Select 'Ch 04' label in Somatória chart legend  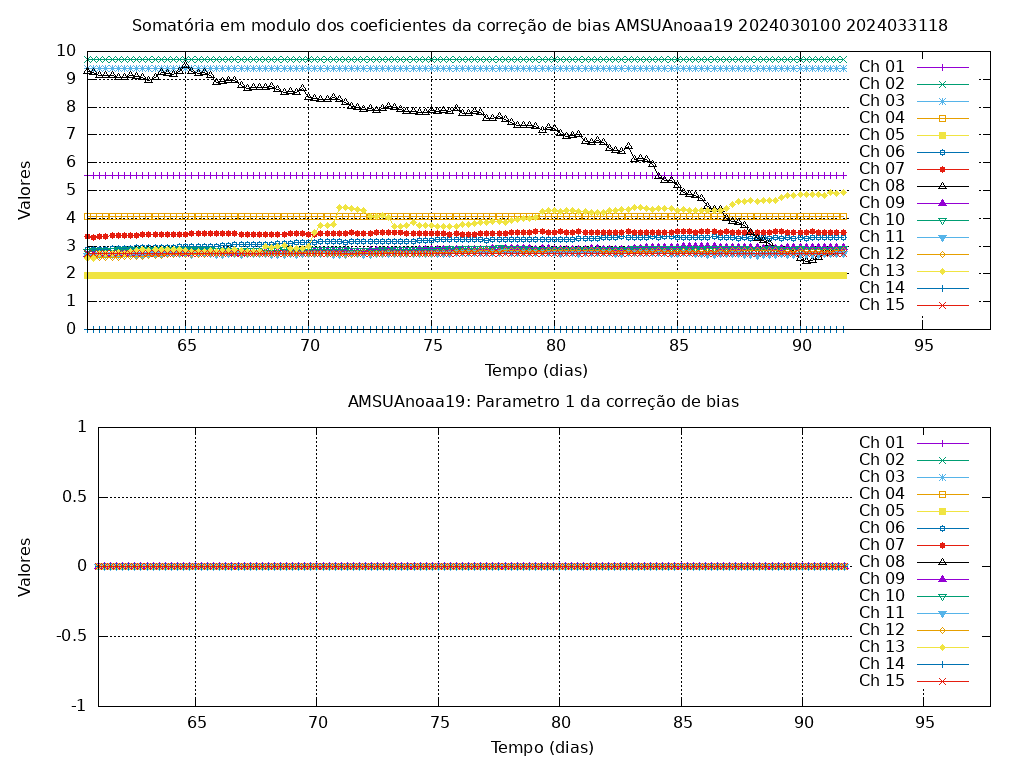click(882, 118)
